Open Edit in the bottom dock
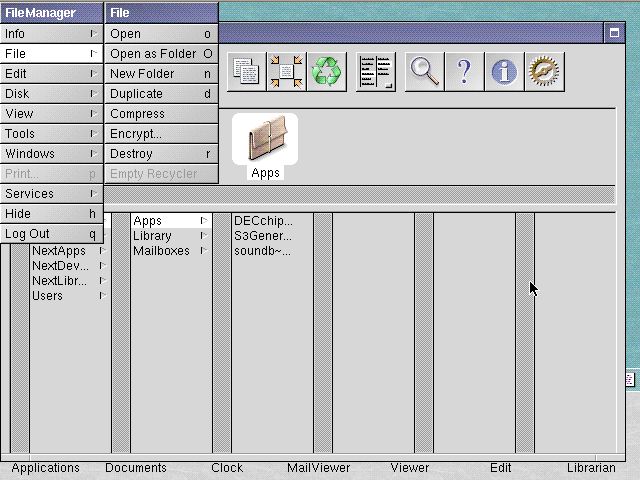 [501, 468]
